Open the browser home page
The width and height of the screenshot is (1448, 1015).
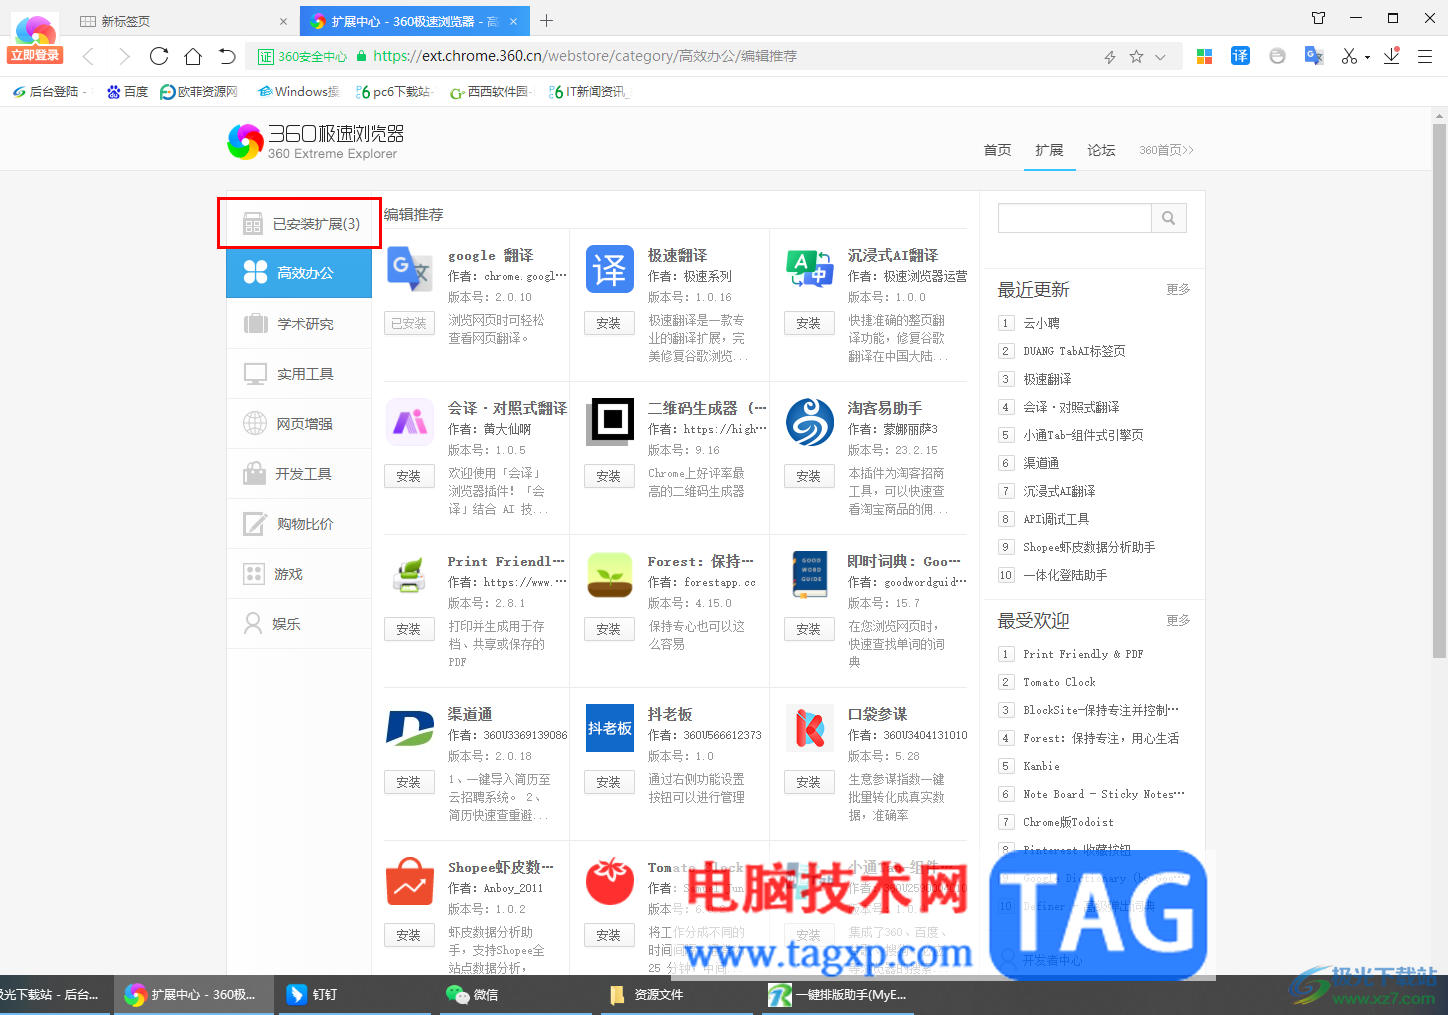pyautogui.click(x=193, y=56)
